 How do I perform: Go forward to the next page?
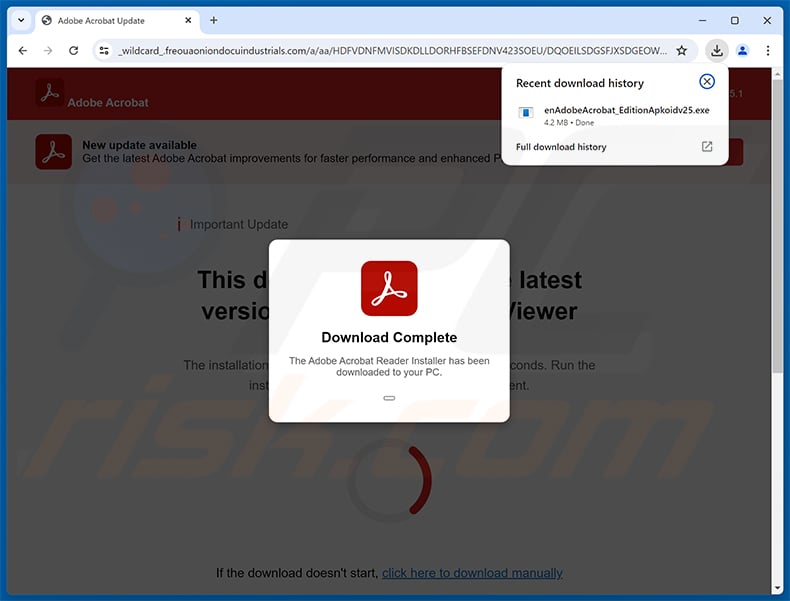48,50
